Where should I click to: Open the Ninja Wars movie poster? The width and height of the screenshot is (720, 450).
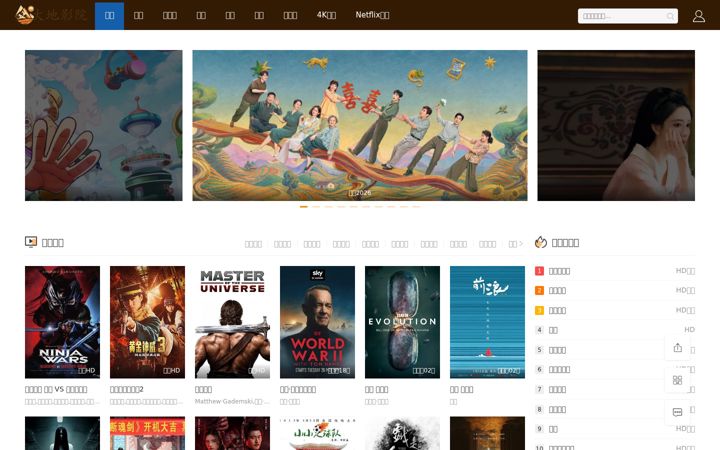tap(62, 322)
